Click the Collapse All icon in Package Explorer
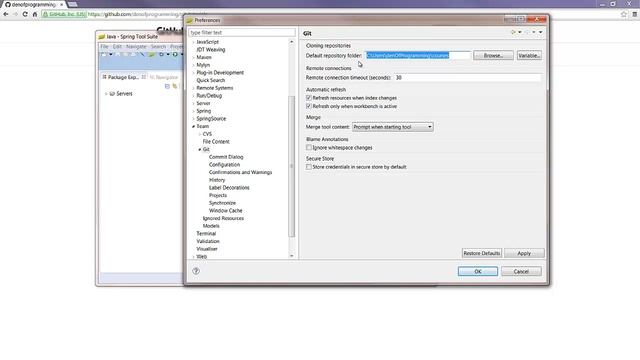Image resolution: width=640 pixels, height=360 pixels. (167, 86)
